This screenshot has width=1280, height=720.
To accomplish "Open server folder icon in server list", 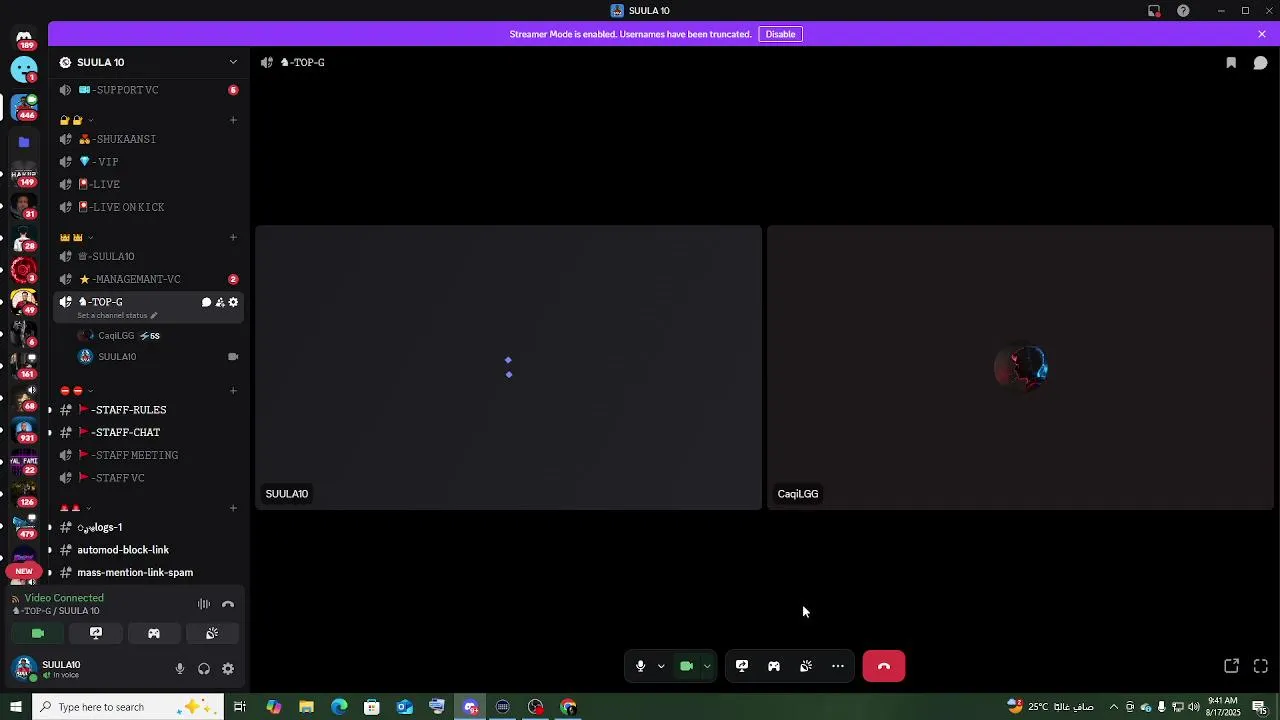I will (x=24, y=142).
